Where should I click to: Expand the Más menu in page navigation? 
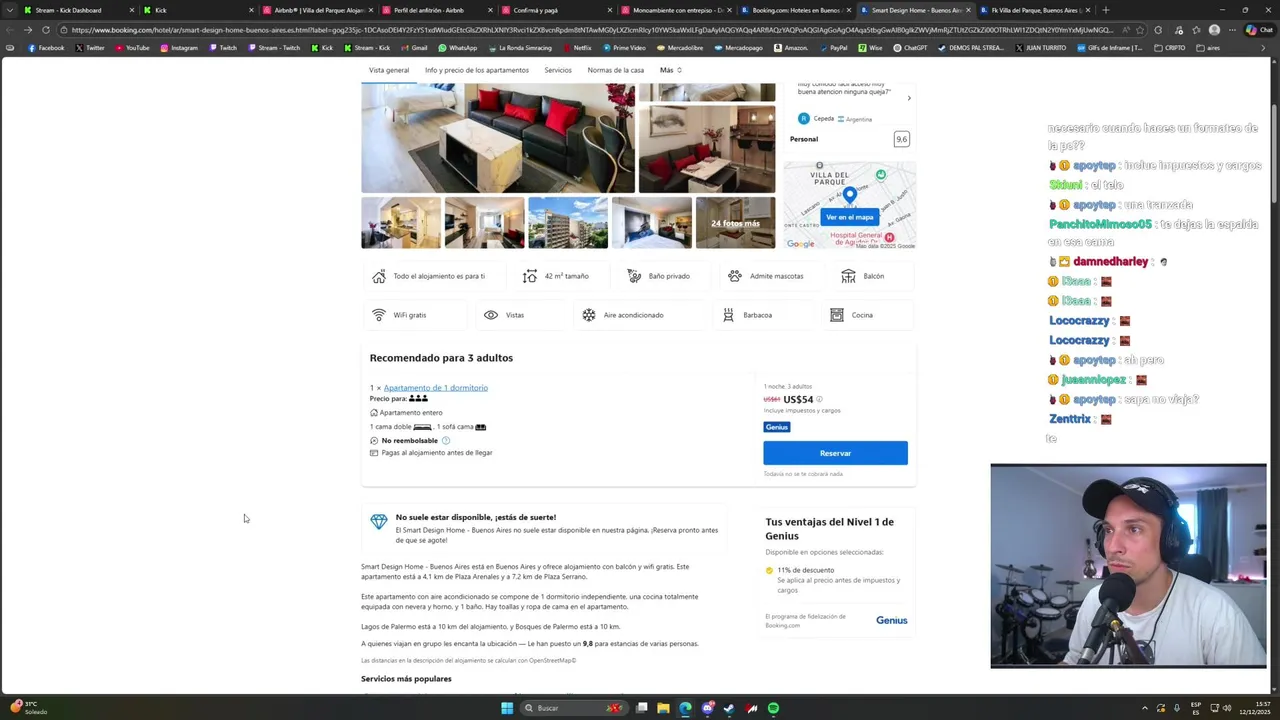[x=670, y=70]
